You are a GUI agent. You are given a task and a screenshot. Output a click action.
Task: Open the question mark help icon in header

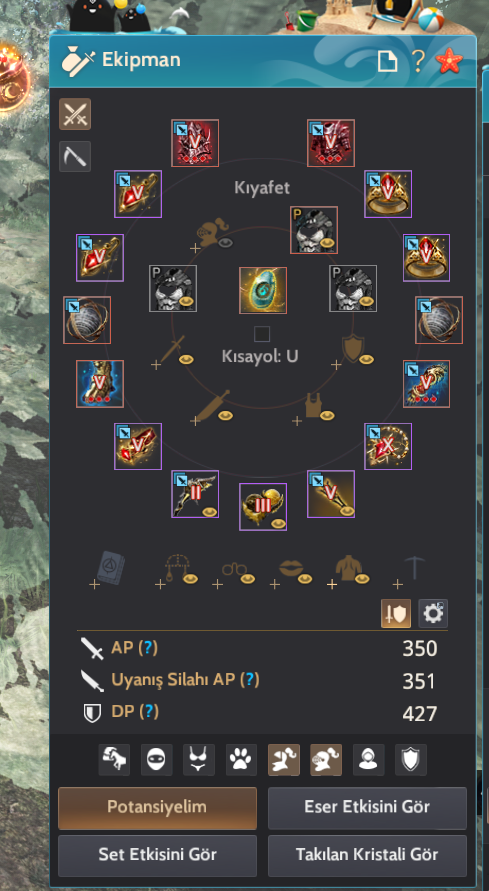point(418,61)
